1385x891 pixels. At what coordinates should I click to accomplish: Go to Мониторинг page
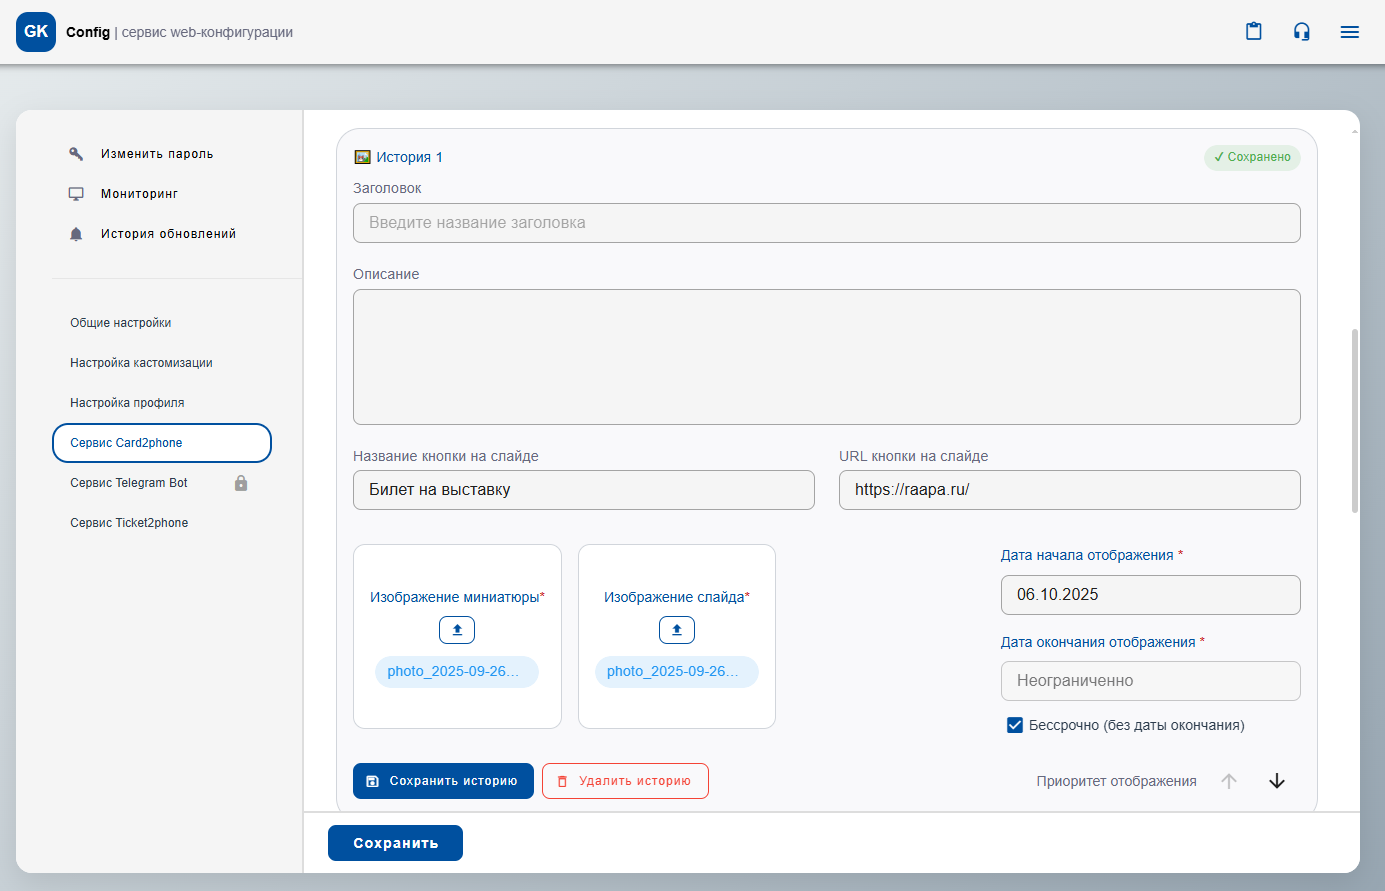[139, 194]
